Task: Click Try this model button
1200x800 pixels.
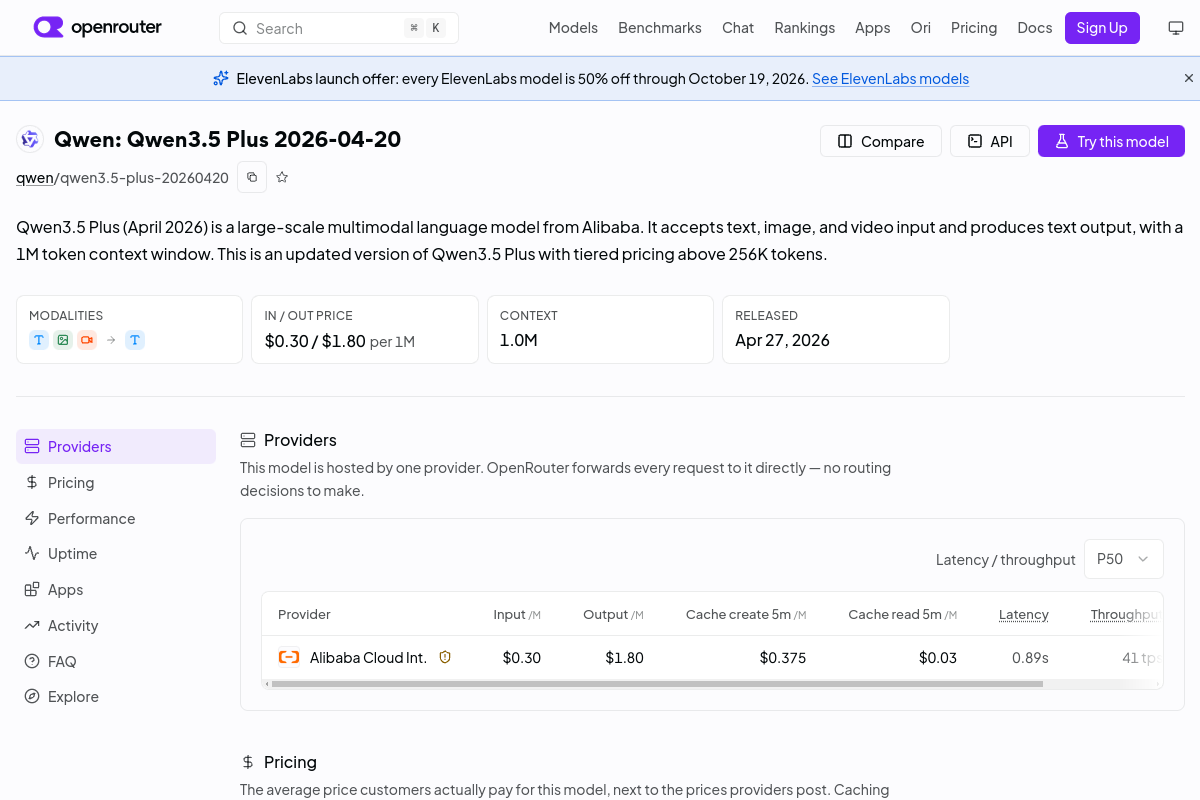Action: point(1111,141)
